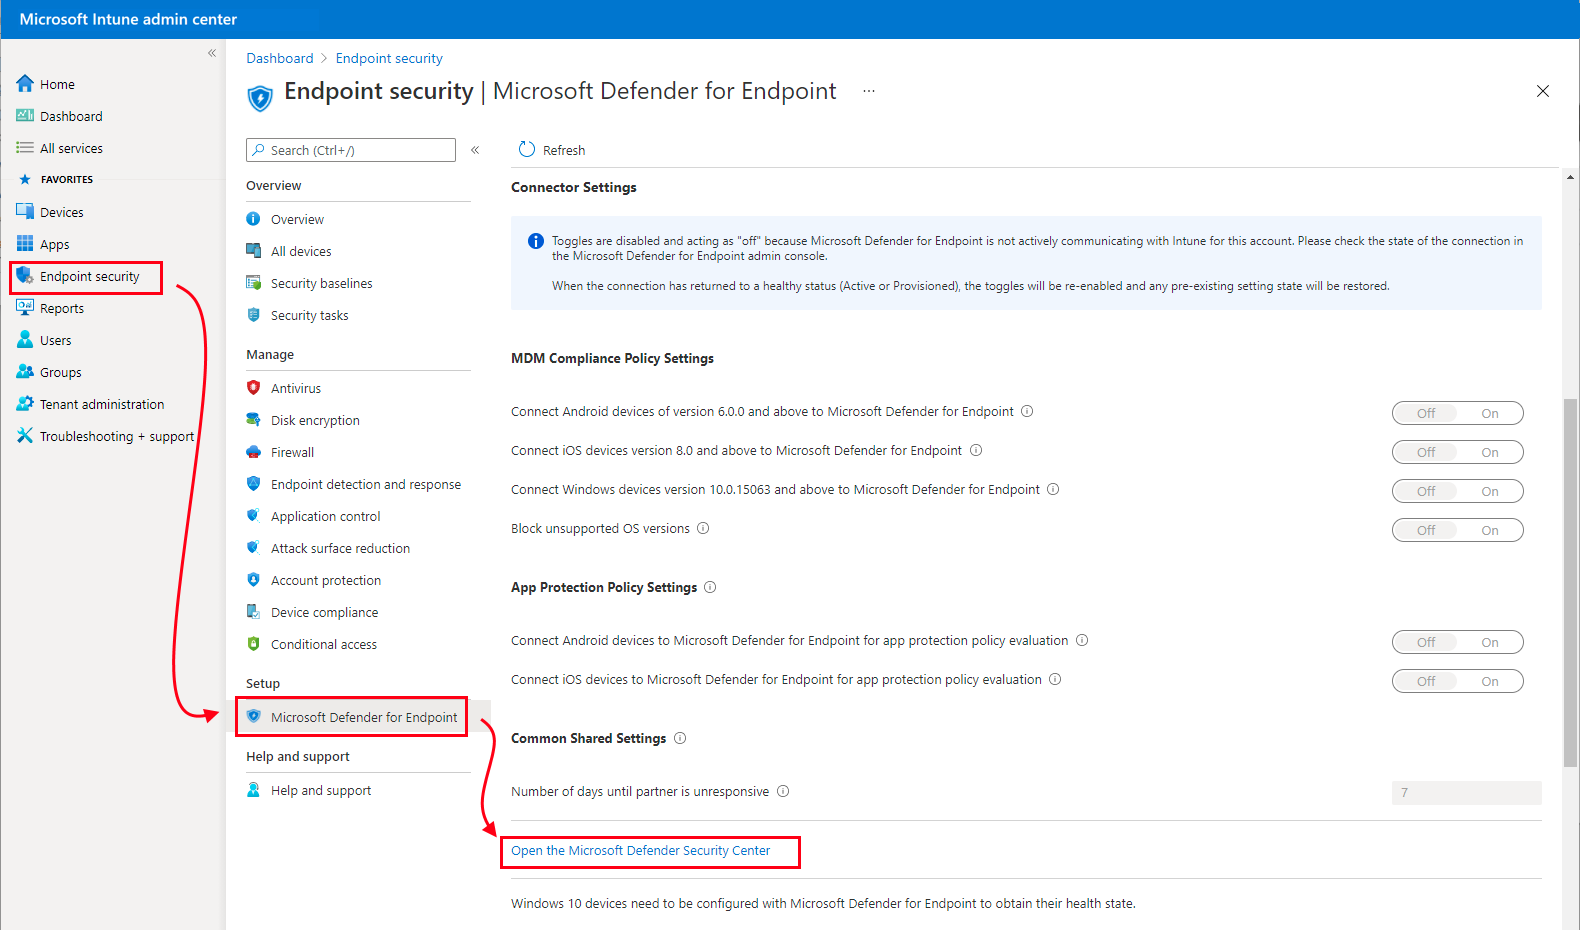Click the Troubleshooting + support icon
The height and width of the screenshot is (930, 1580).
[x=25, y=436]
